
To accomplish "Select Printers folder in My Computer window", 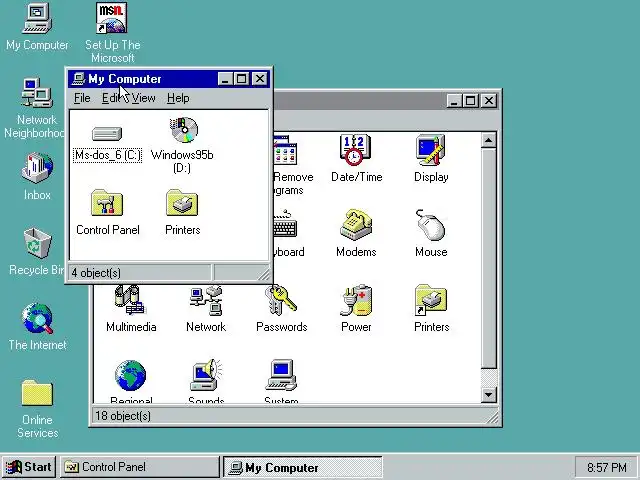I will pos(182,203).
